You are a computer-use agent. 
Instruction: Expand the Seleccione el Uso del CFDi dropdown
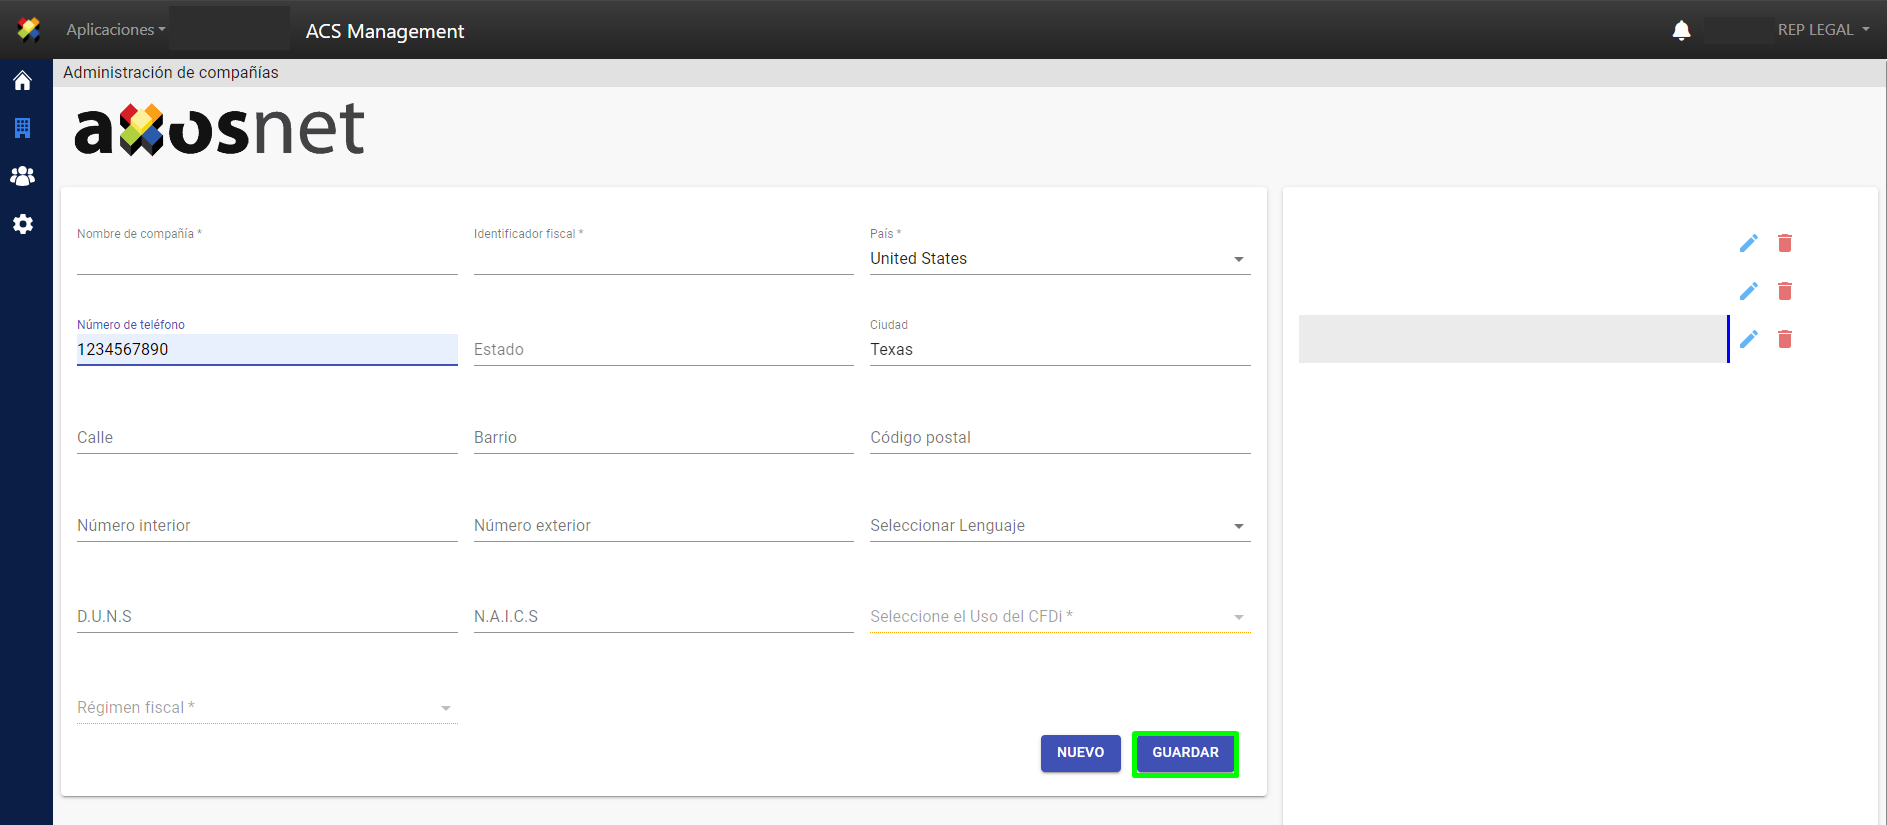pos(1059,617)
